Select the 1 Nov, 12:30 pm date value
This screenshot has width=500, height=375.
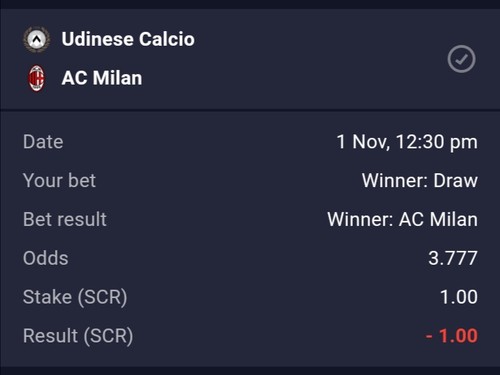tap(407, 142)
